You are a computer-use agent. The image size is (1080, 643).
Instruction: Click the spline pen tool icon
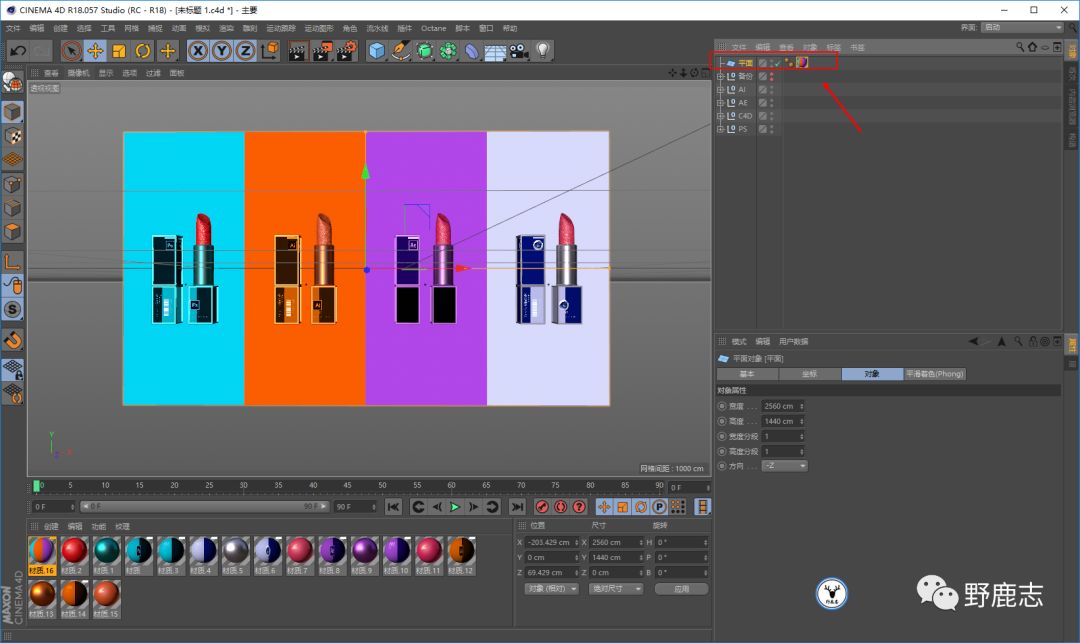[401, 51]
